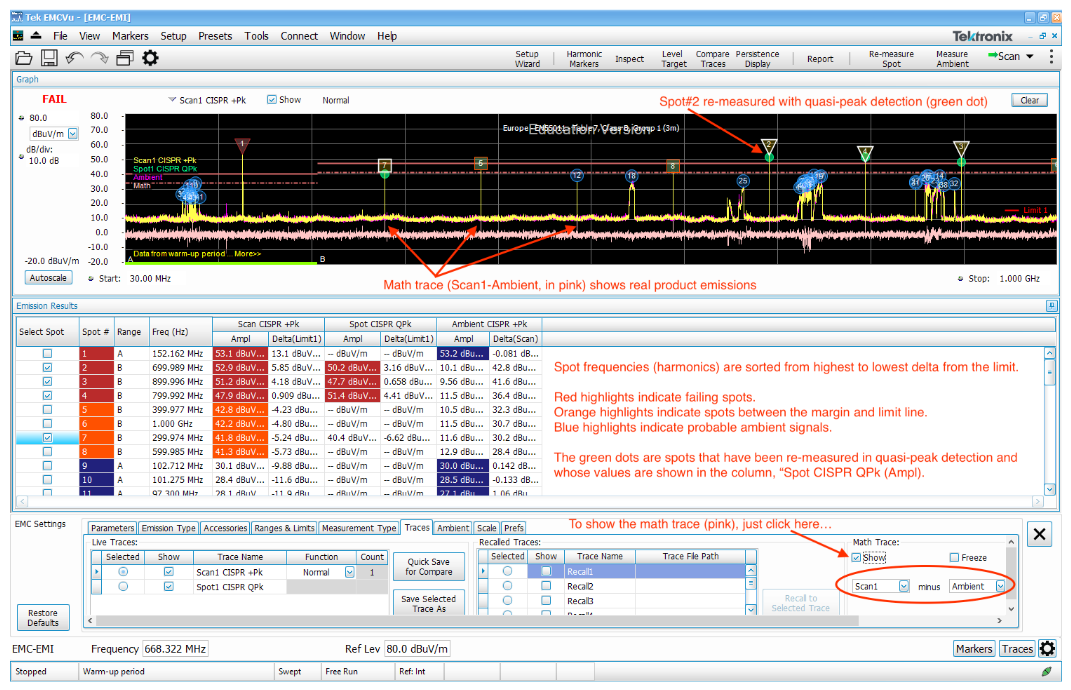Open the Tools menu

(256, 36)
